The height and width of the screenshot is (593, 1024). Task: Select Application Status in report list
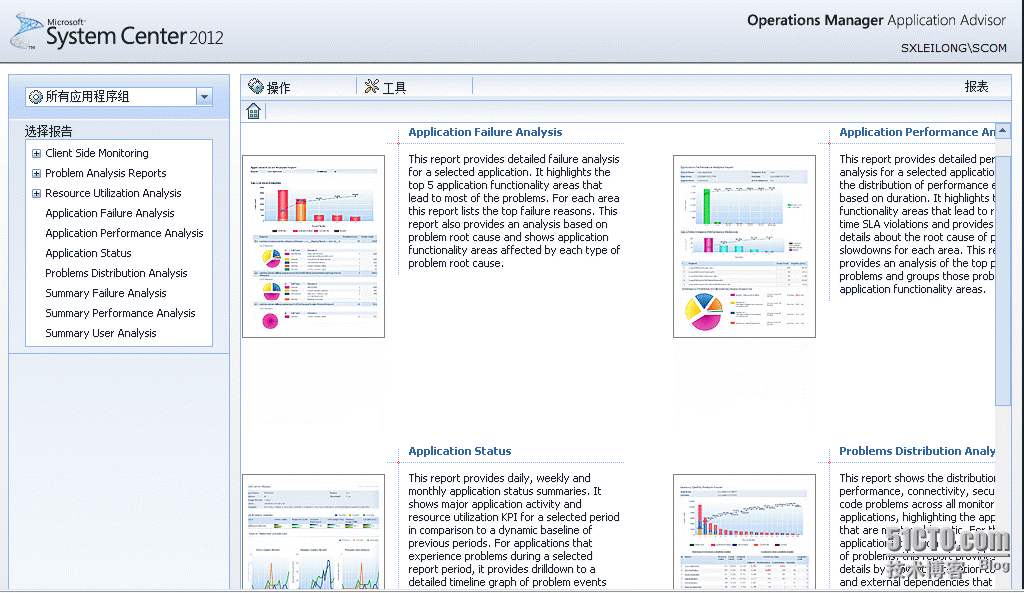(88, 253)
